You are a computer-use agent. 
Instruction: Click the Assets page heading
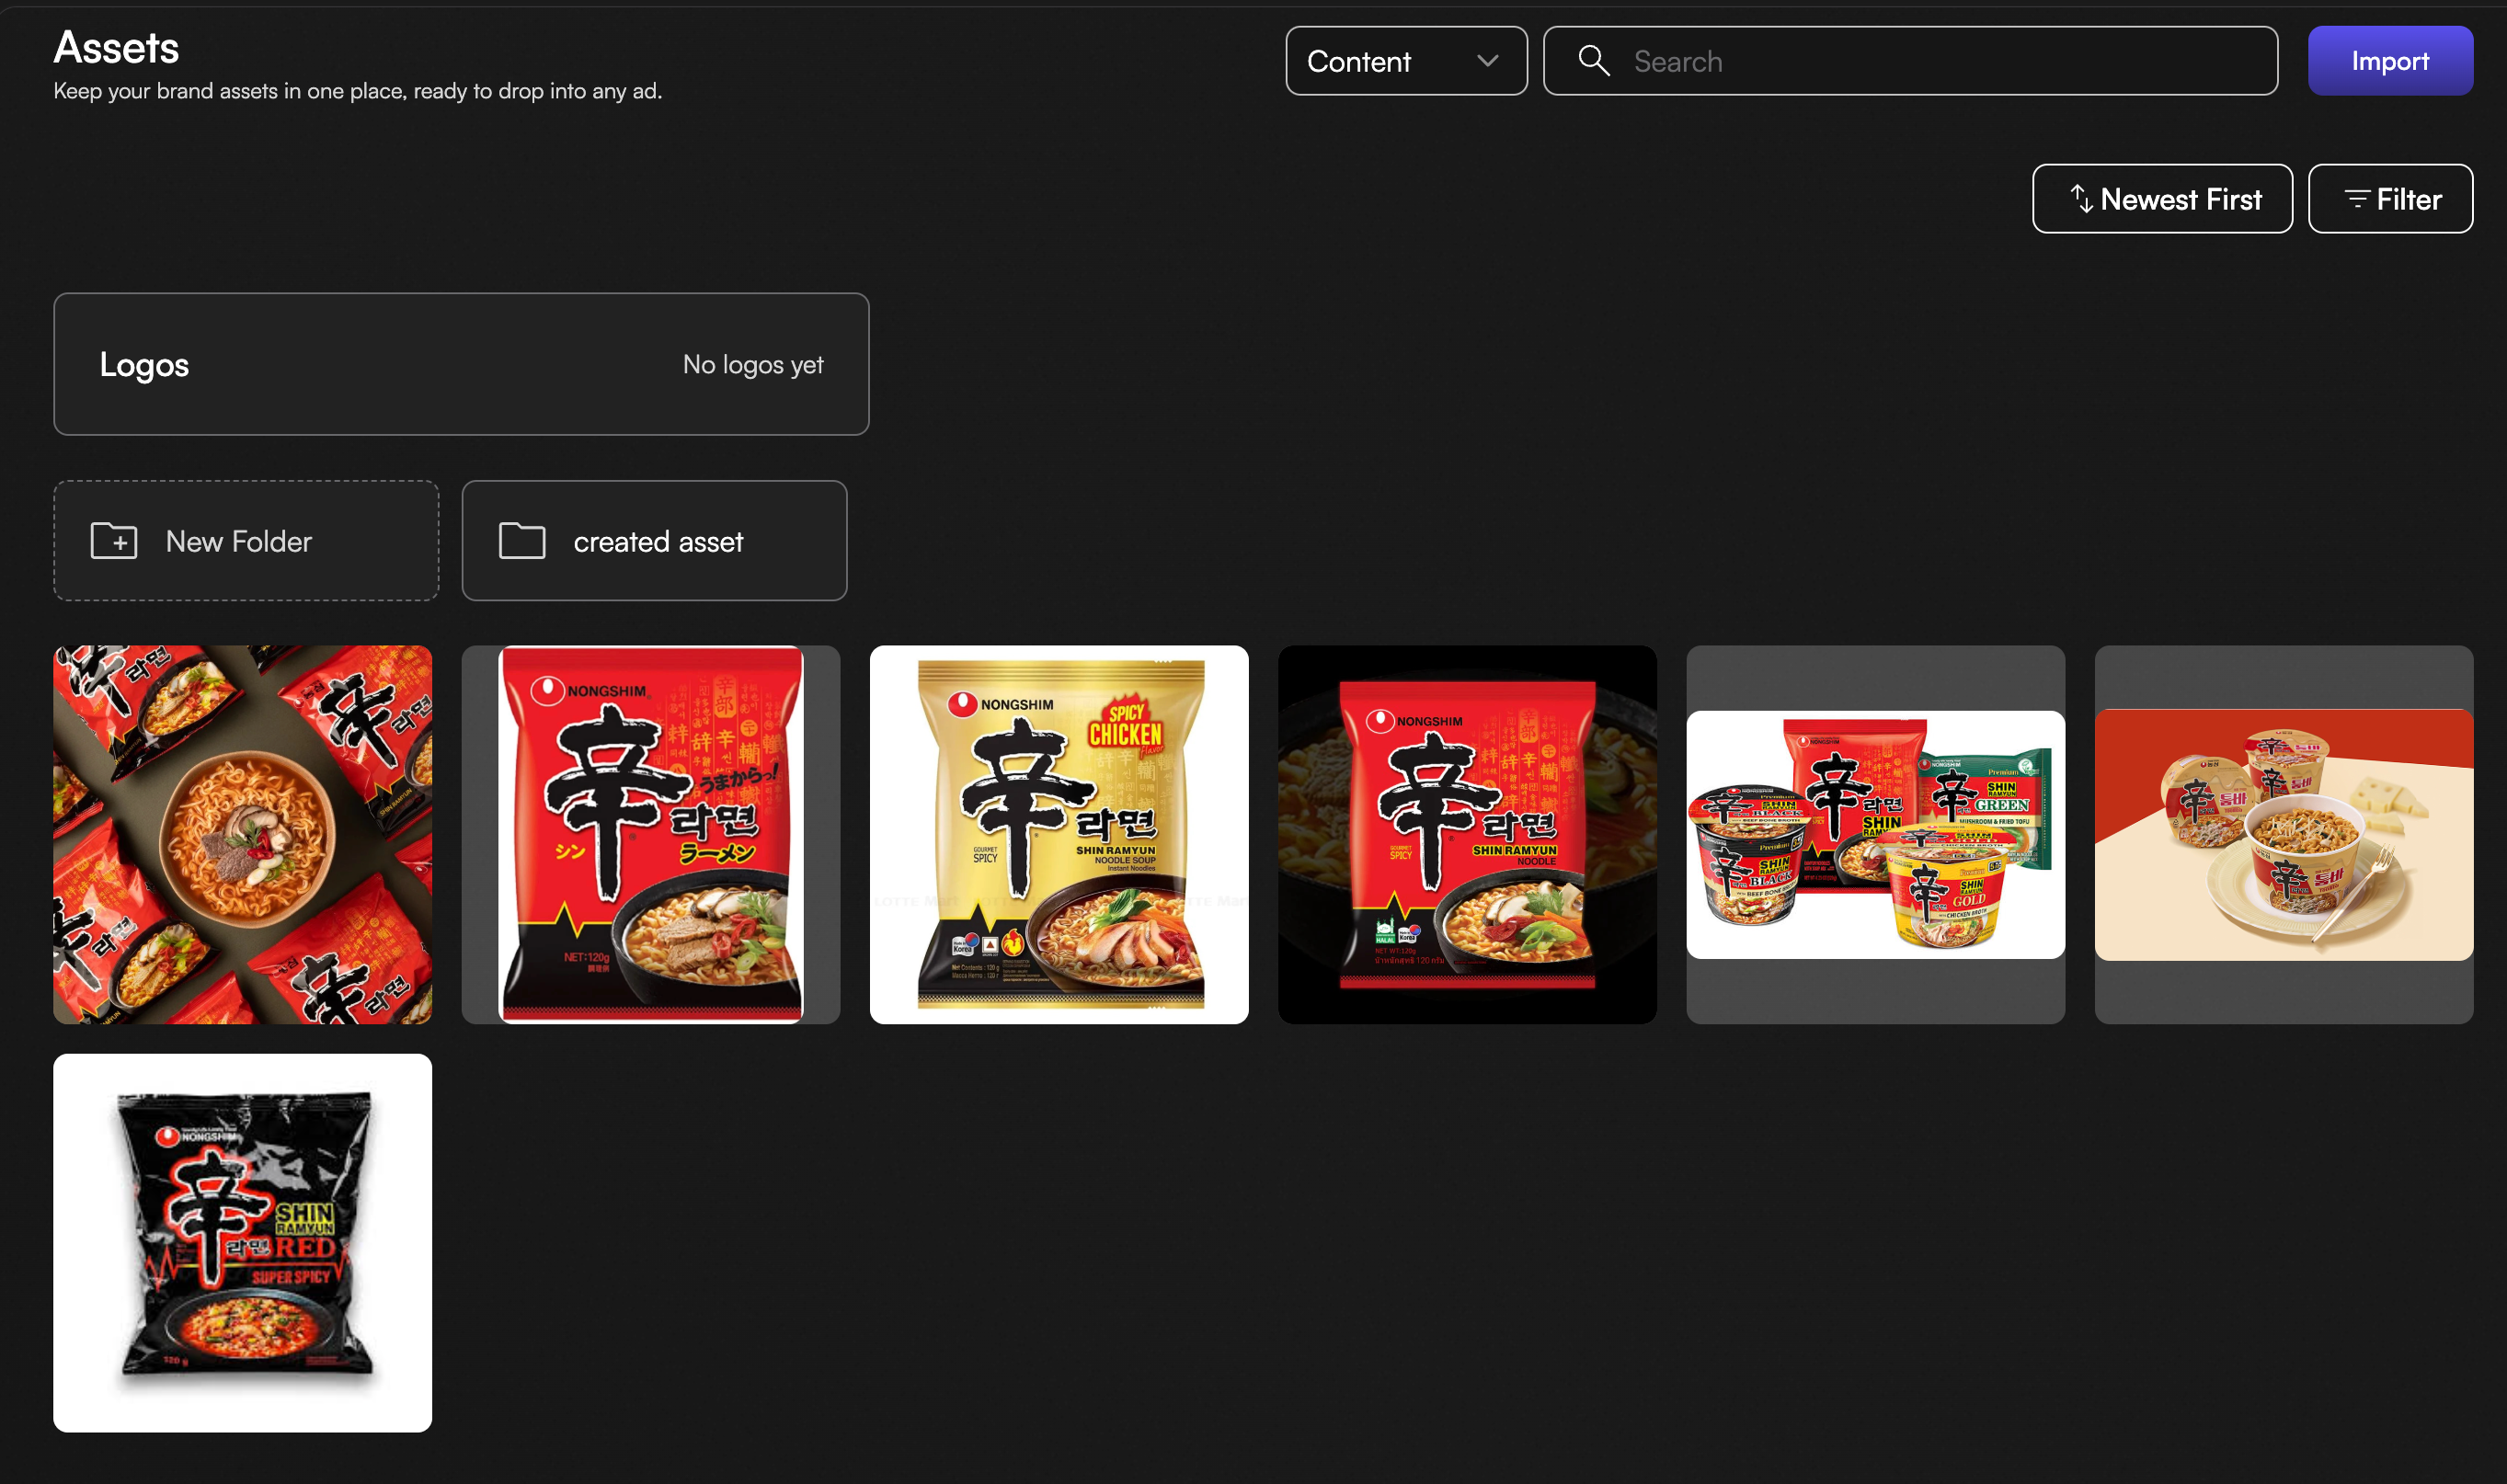pos(116,47)
